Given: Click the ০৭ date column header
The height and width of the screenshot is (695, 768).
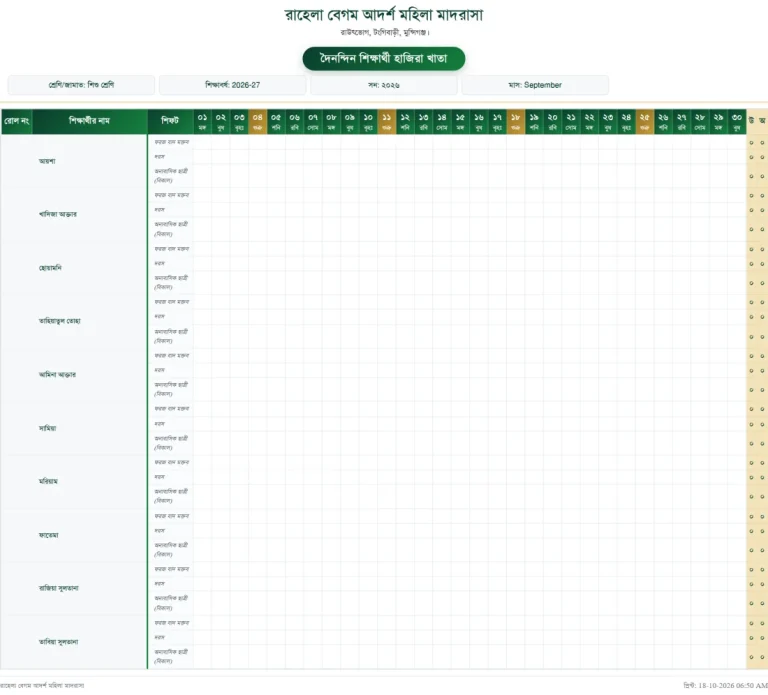Looking at the screenshot, I should tap(313, 121).
